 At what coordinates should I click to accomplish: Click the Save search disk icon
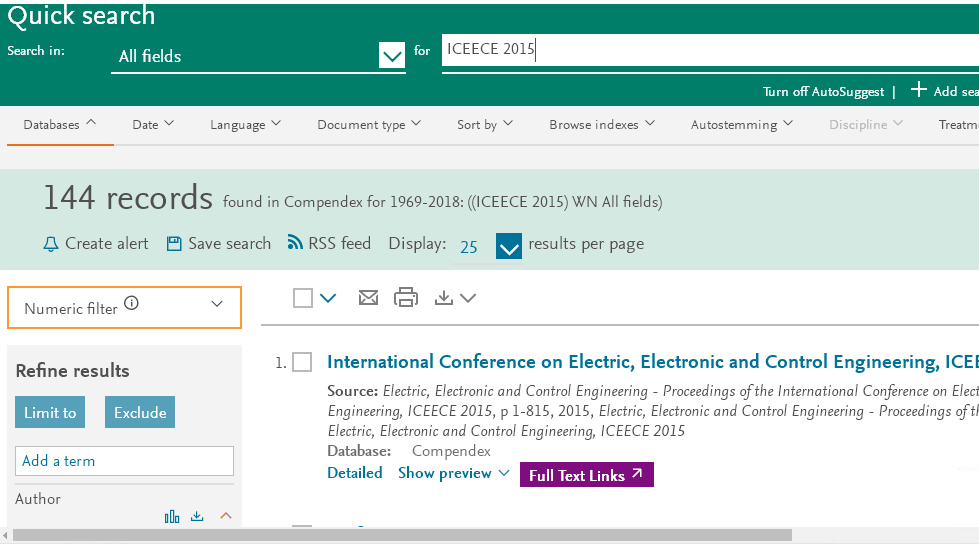tap(174, 243)
